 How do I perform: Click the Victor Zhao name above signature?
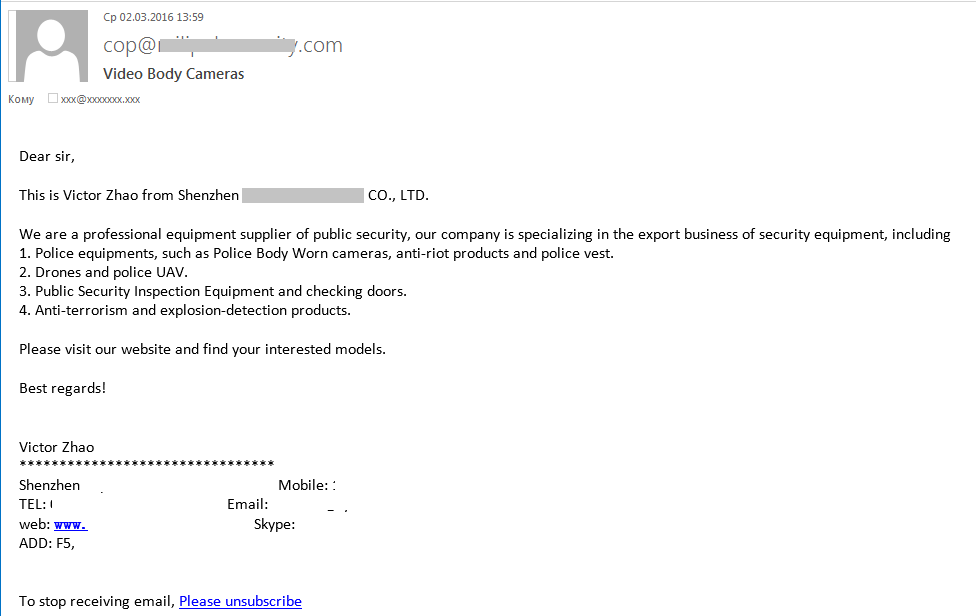(57, 447)
